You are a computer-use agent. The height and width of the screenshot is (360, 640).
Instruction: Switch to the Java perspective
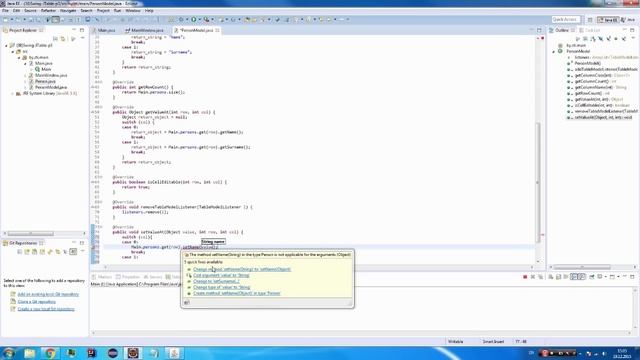click(x=628, y=19)
